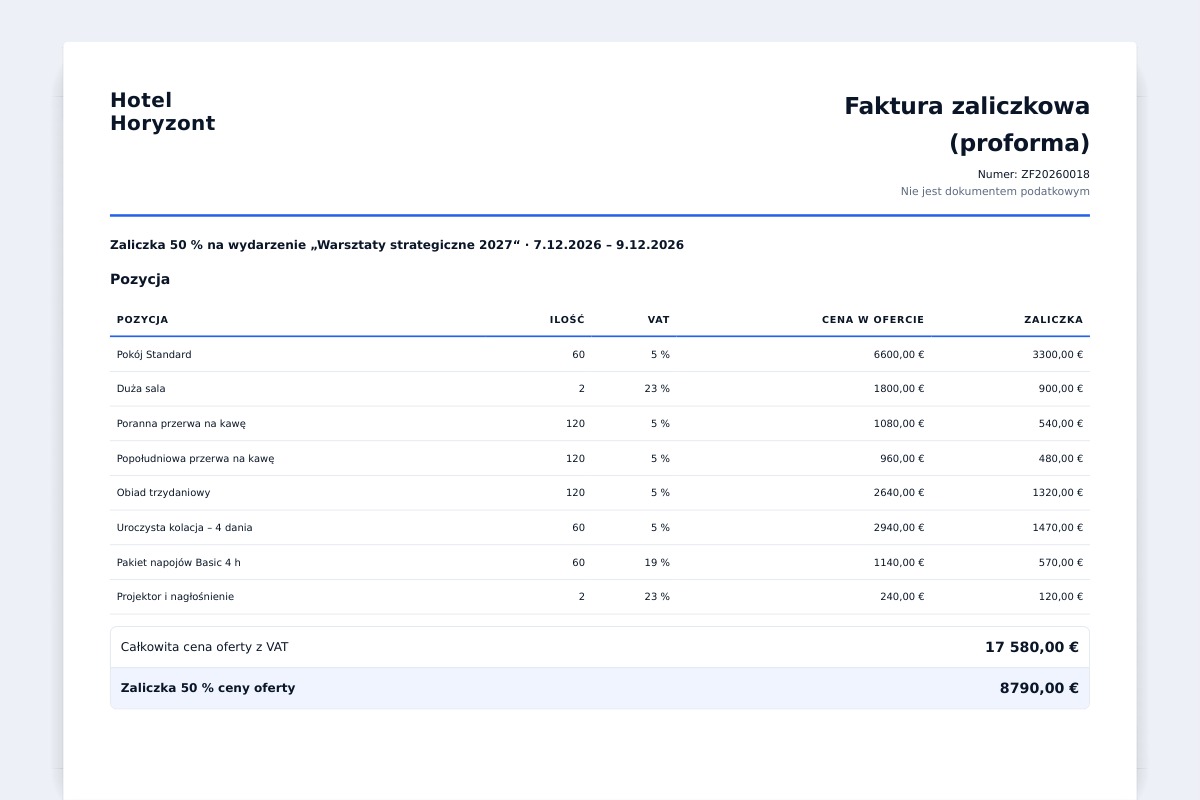
Task: Click VAT 5 % in Uroczysta kolacja row
Action: click(660, 528)
